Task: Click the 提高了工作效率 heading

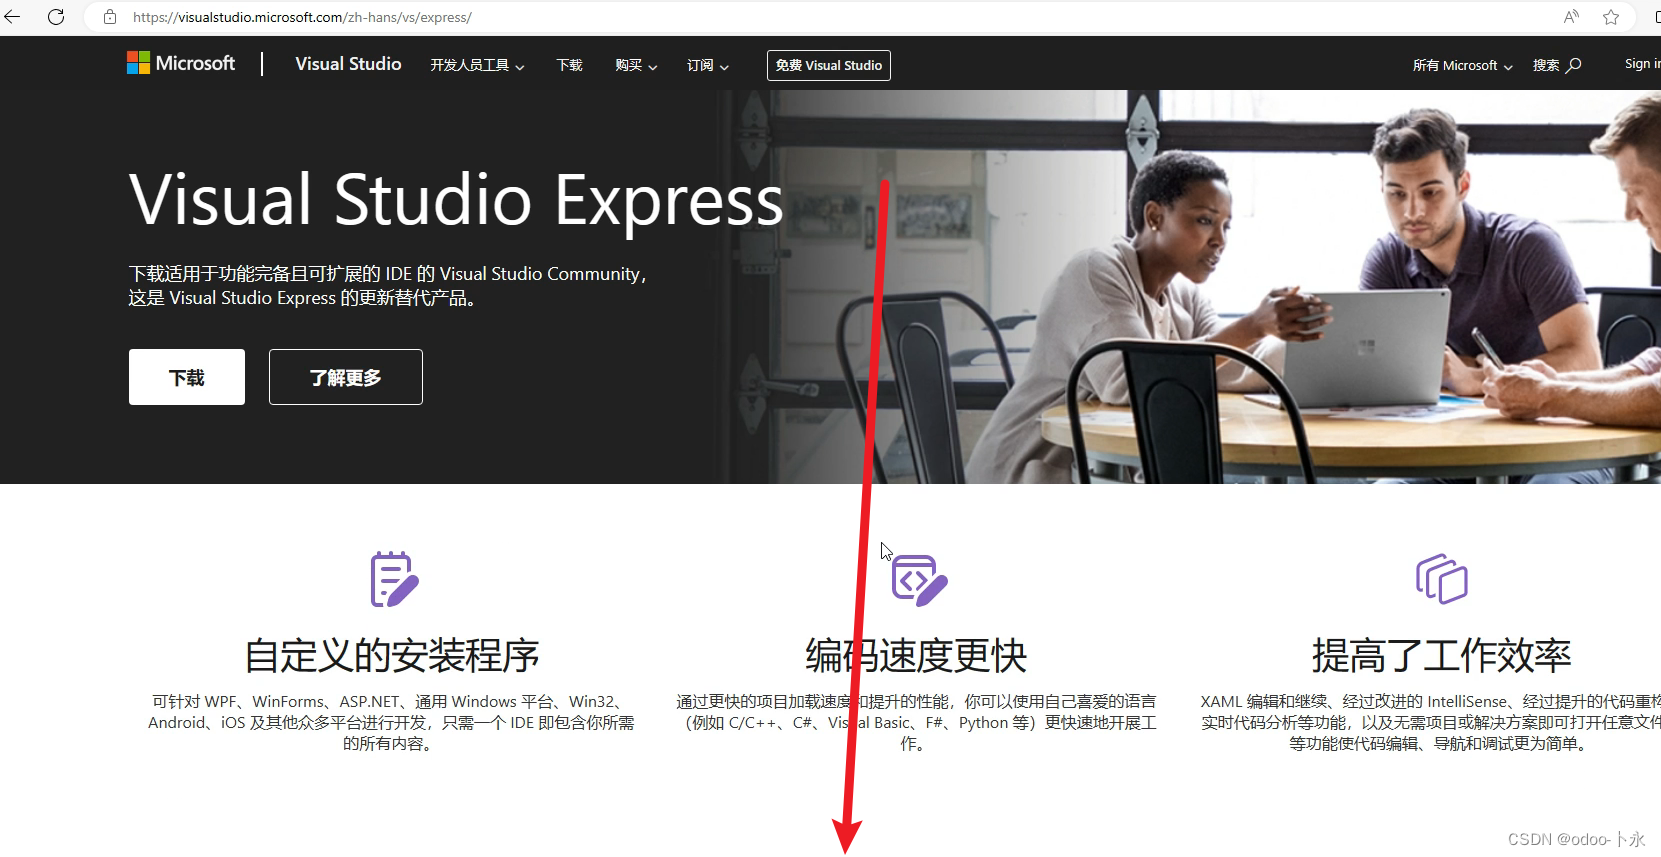Action: (1441, 656)
